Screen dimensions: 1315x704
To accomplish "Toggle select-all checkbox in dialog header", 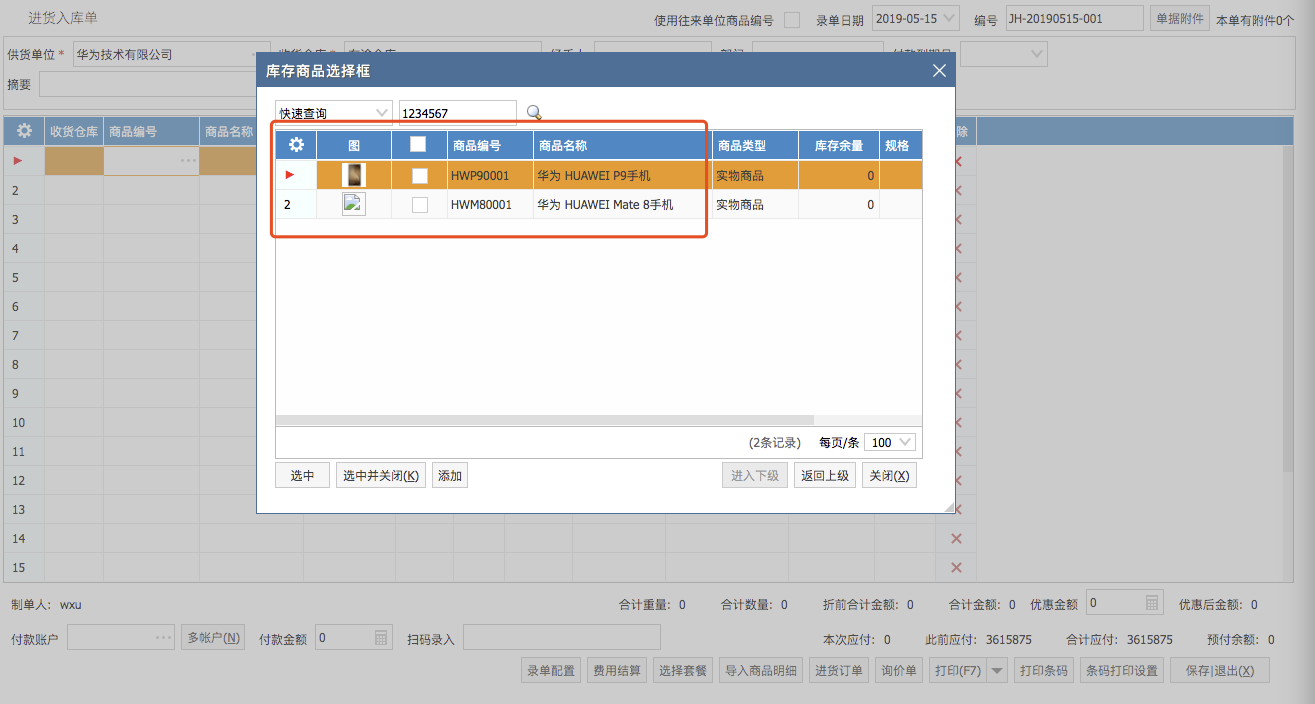I will tap(418, 145).
